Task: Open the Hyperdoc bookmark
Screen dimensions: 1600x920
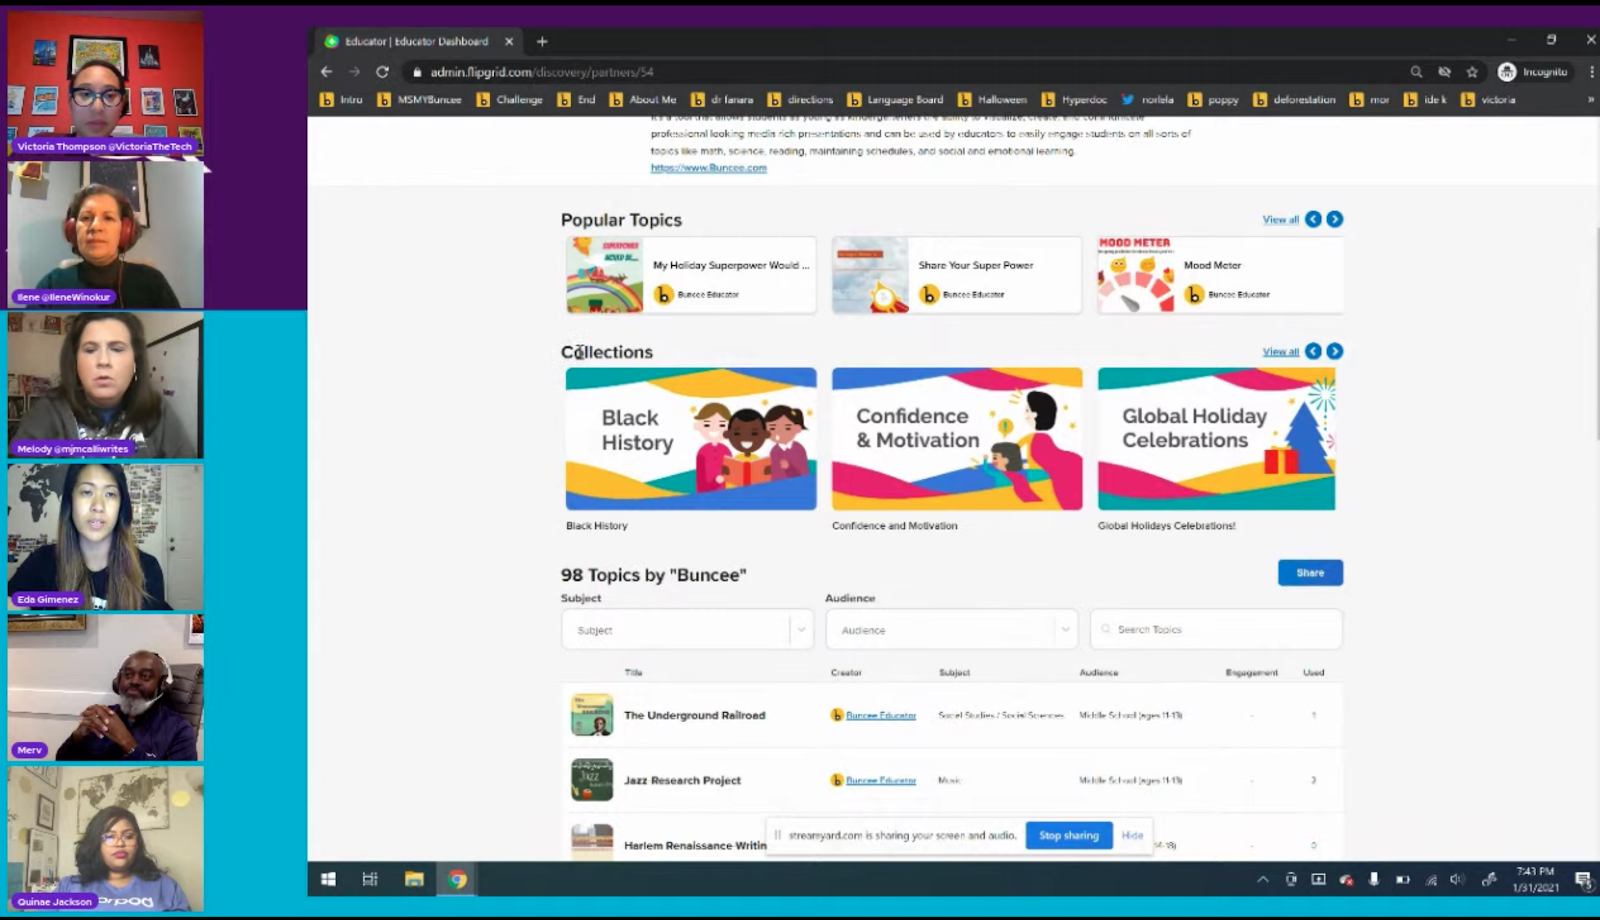Action: point(1074,100)
